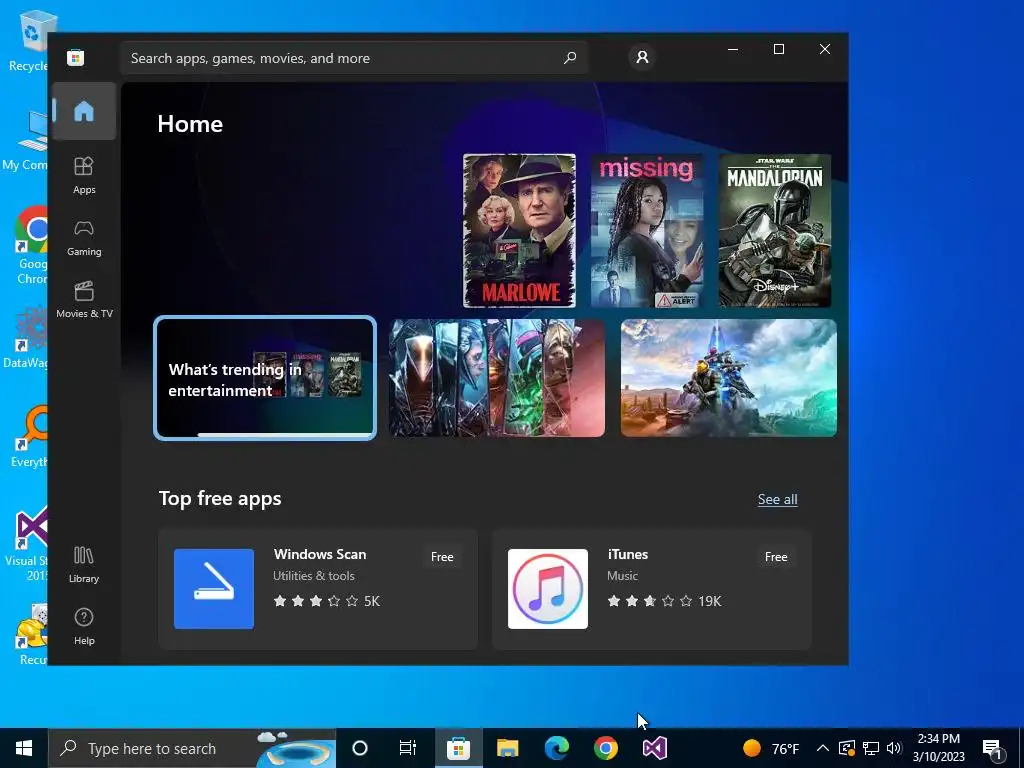The height and width of the screenshot is (768, 1024).
Task: Open the Windows Start menu
Action: pos(24,748)
